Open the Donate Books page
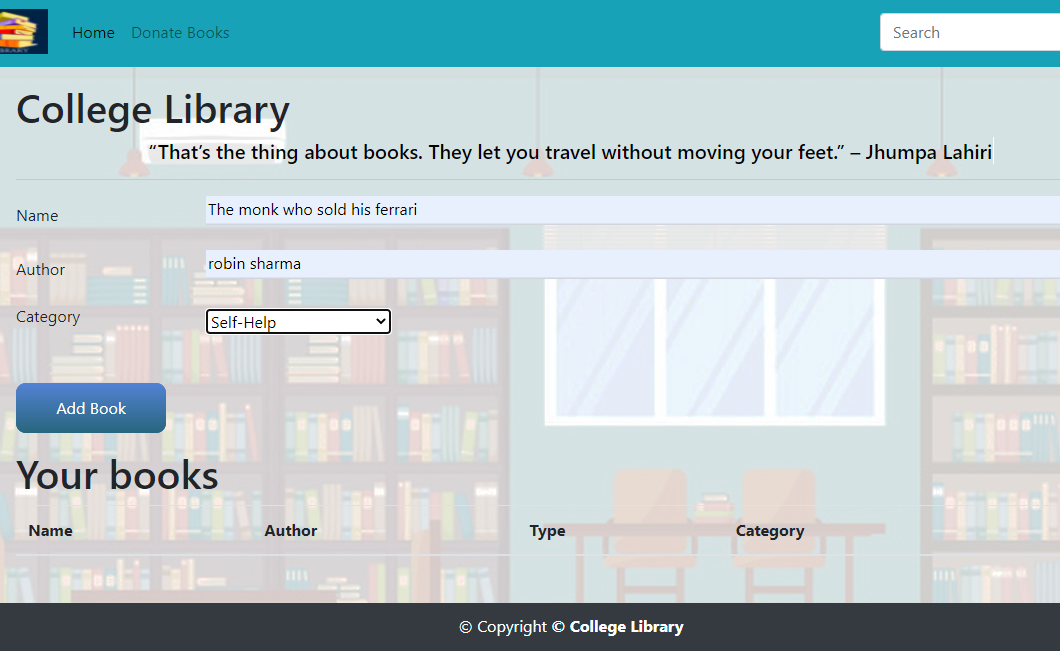 tap(180, 33)
